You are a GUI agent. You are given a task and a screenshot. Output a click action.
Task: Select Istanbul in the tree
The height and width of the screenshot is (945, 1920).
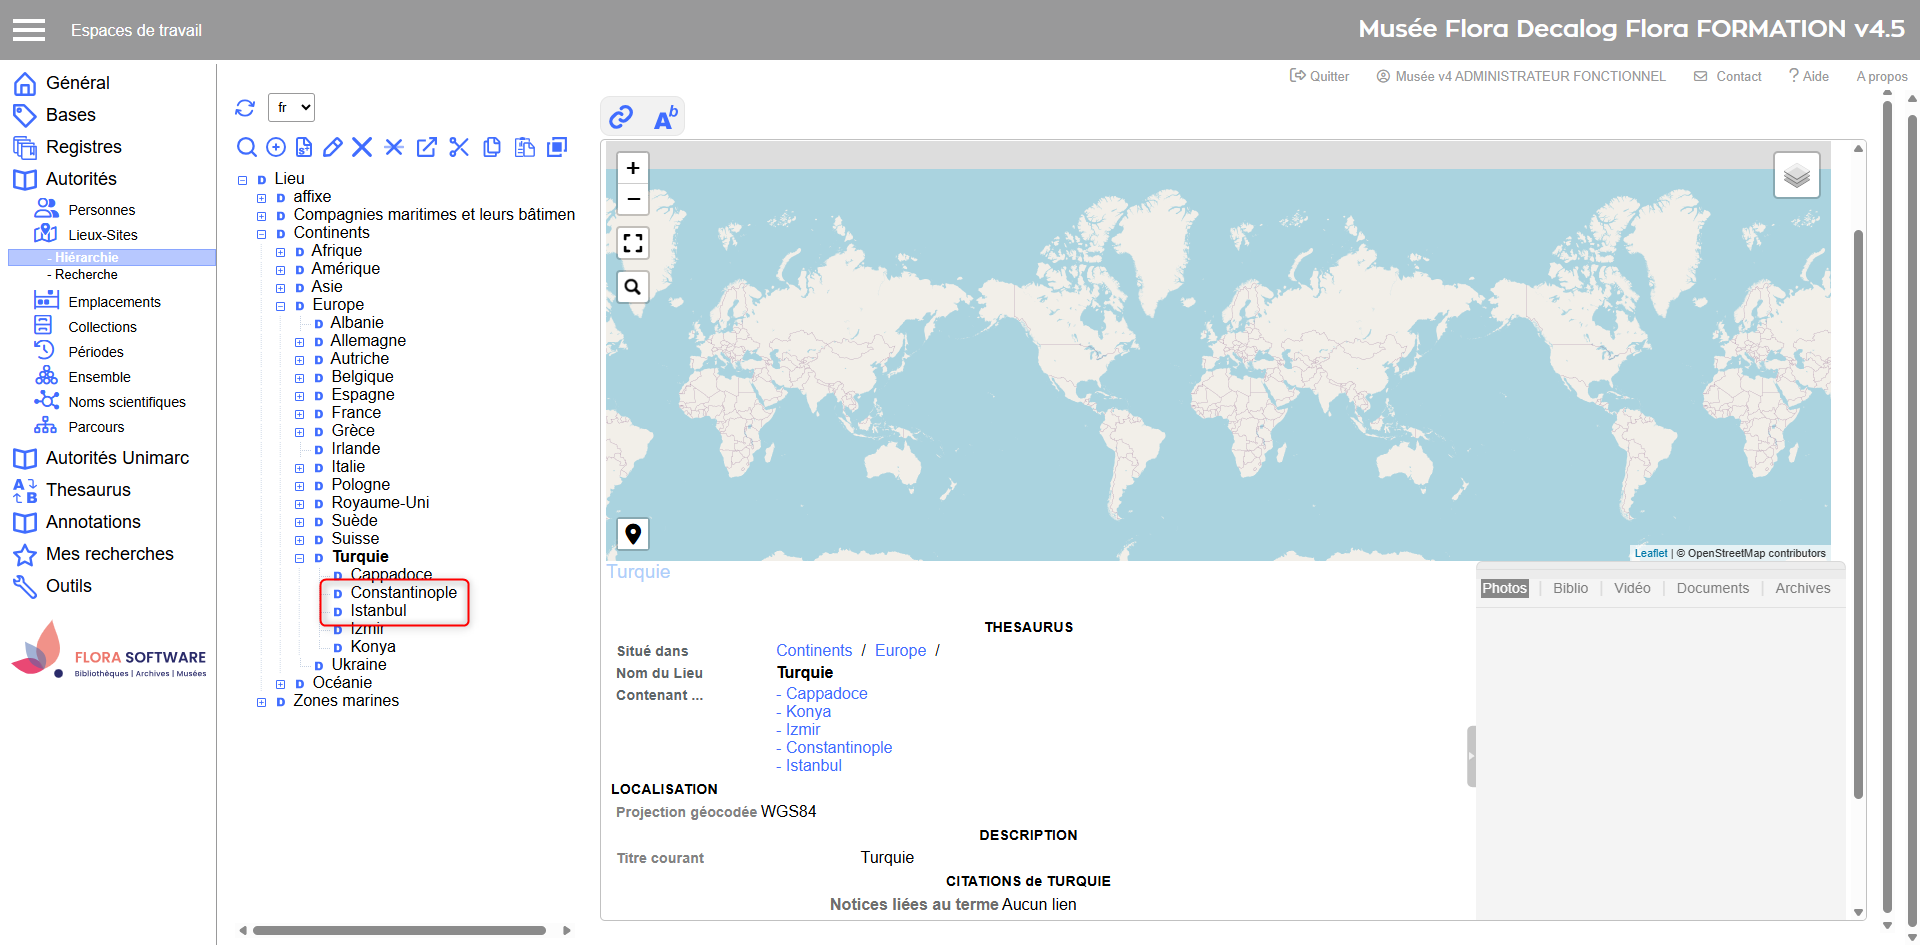point(378,611)
